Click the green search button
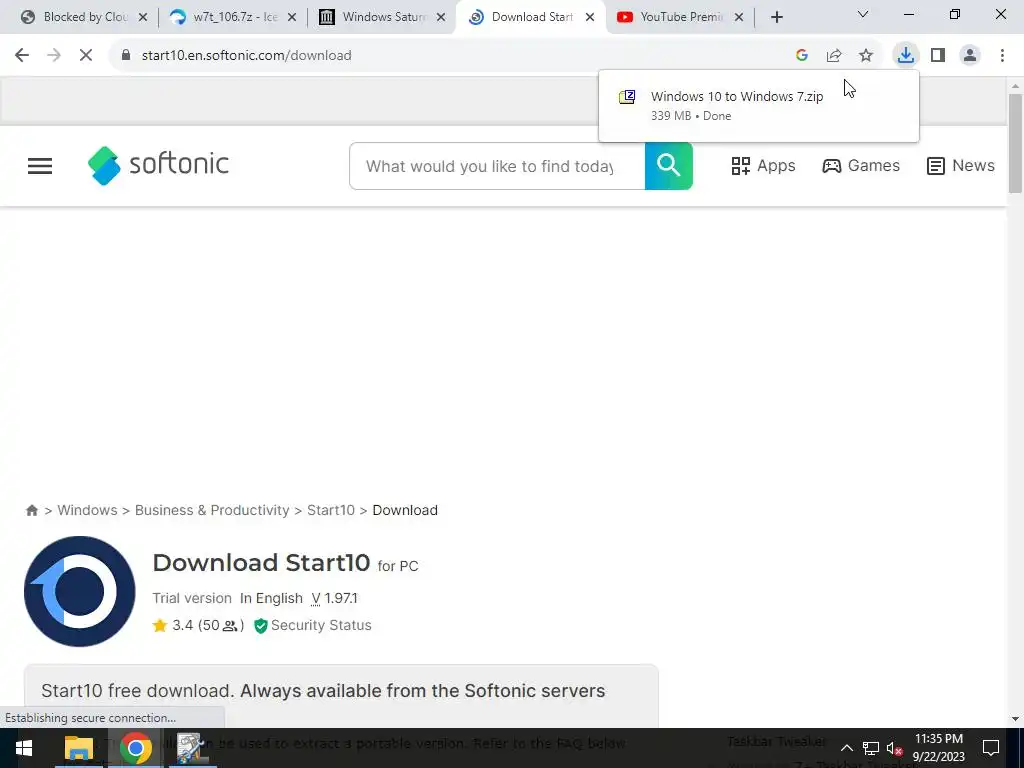This screenshot has width=1024, height=768. pos(669,166)
